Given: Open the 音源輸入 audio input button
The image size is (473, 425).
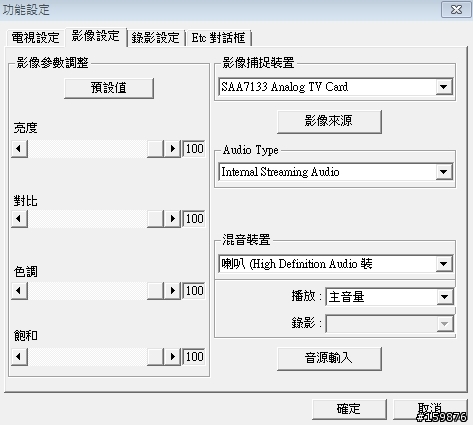Looking at the screenshot, I should click(329, 358).
